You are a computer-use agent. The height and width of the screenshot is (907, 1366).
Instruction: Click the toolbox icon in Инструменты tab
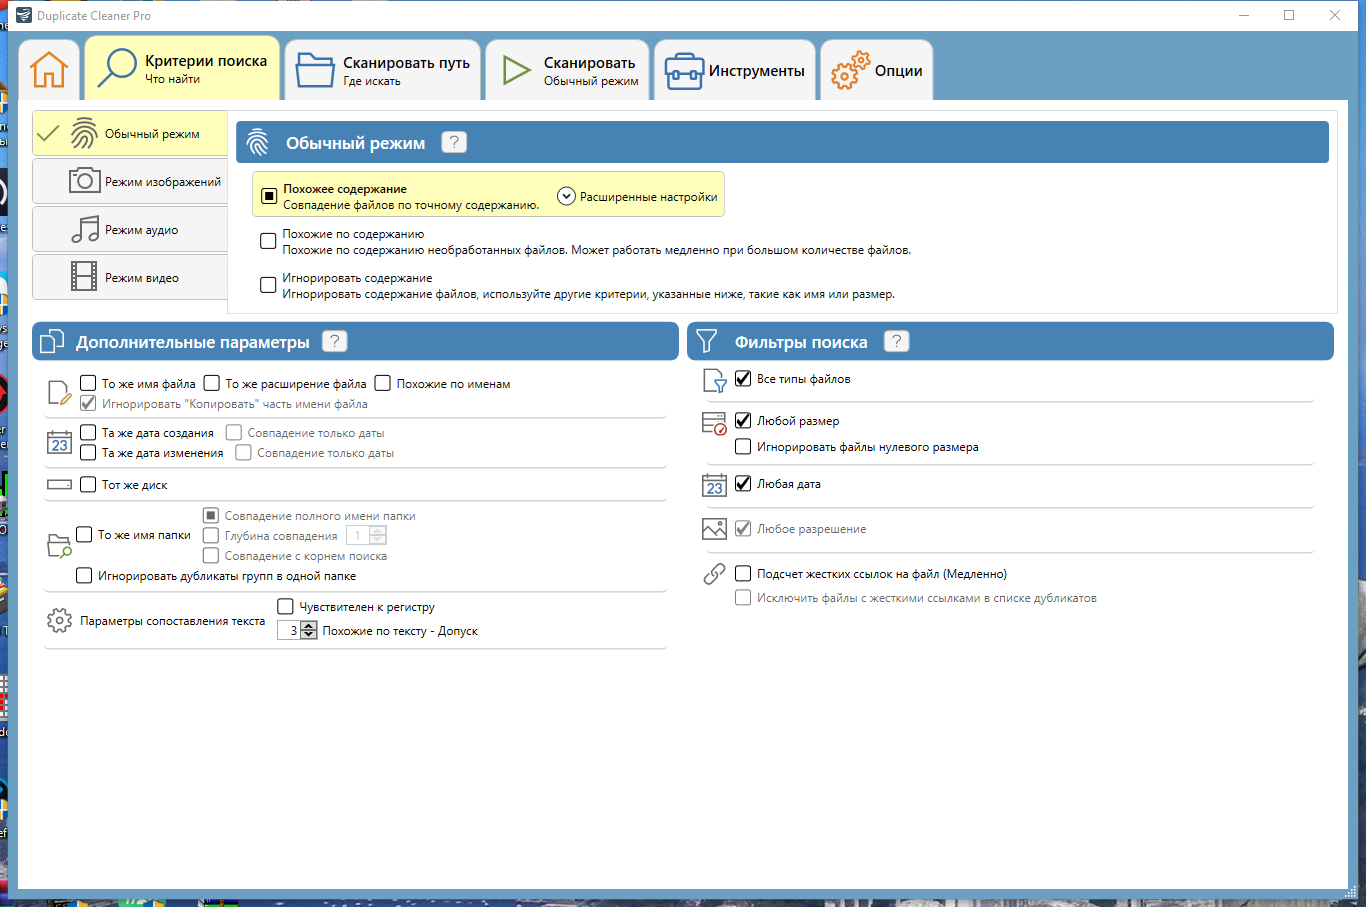click(684, 71)
